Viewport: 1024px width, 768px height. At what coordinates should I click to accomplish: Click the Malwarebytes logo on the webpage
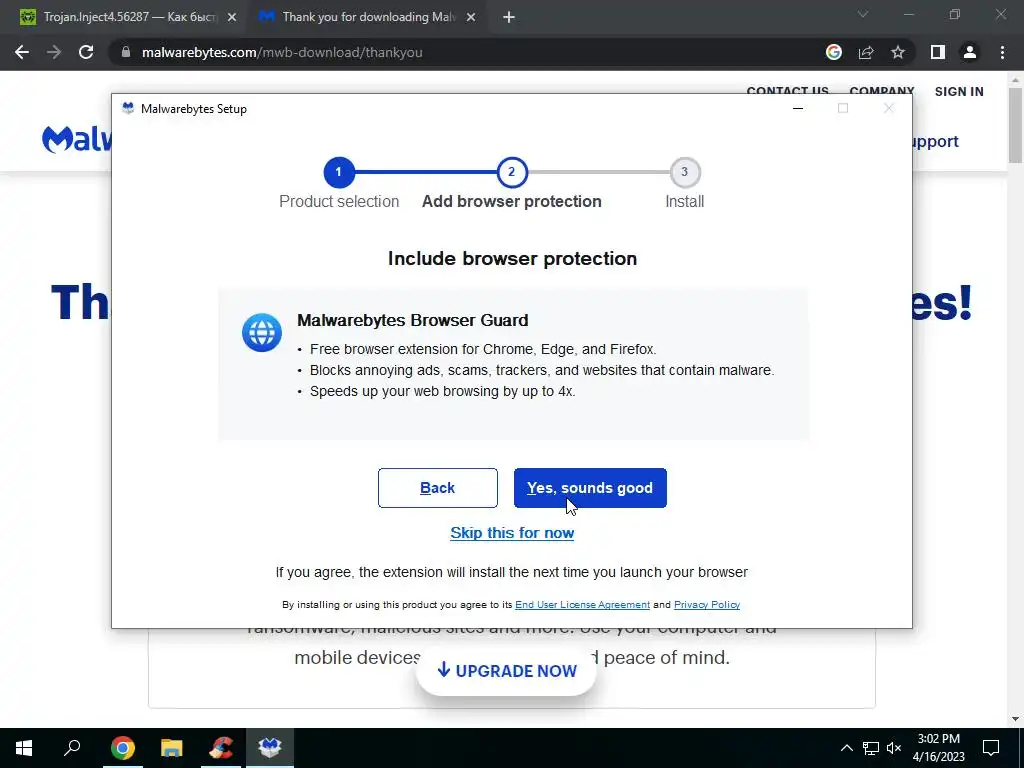click(x=77, y=139)
